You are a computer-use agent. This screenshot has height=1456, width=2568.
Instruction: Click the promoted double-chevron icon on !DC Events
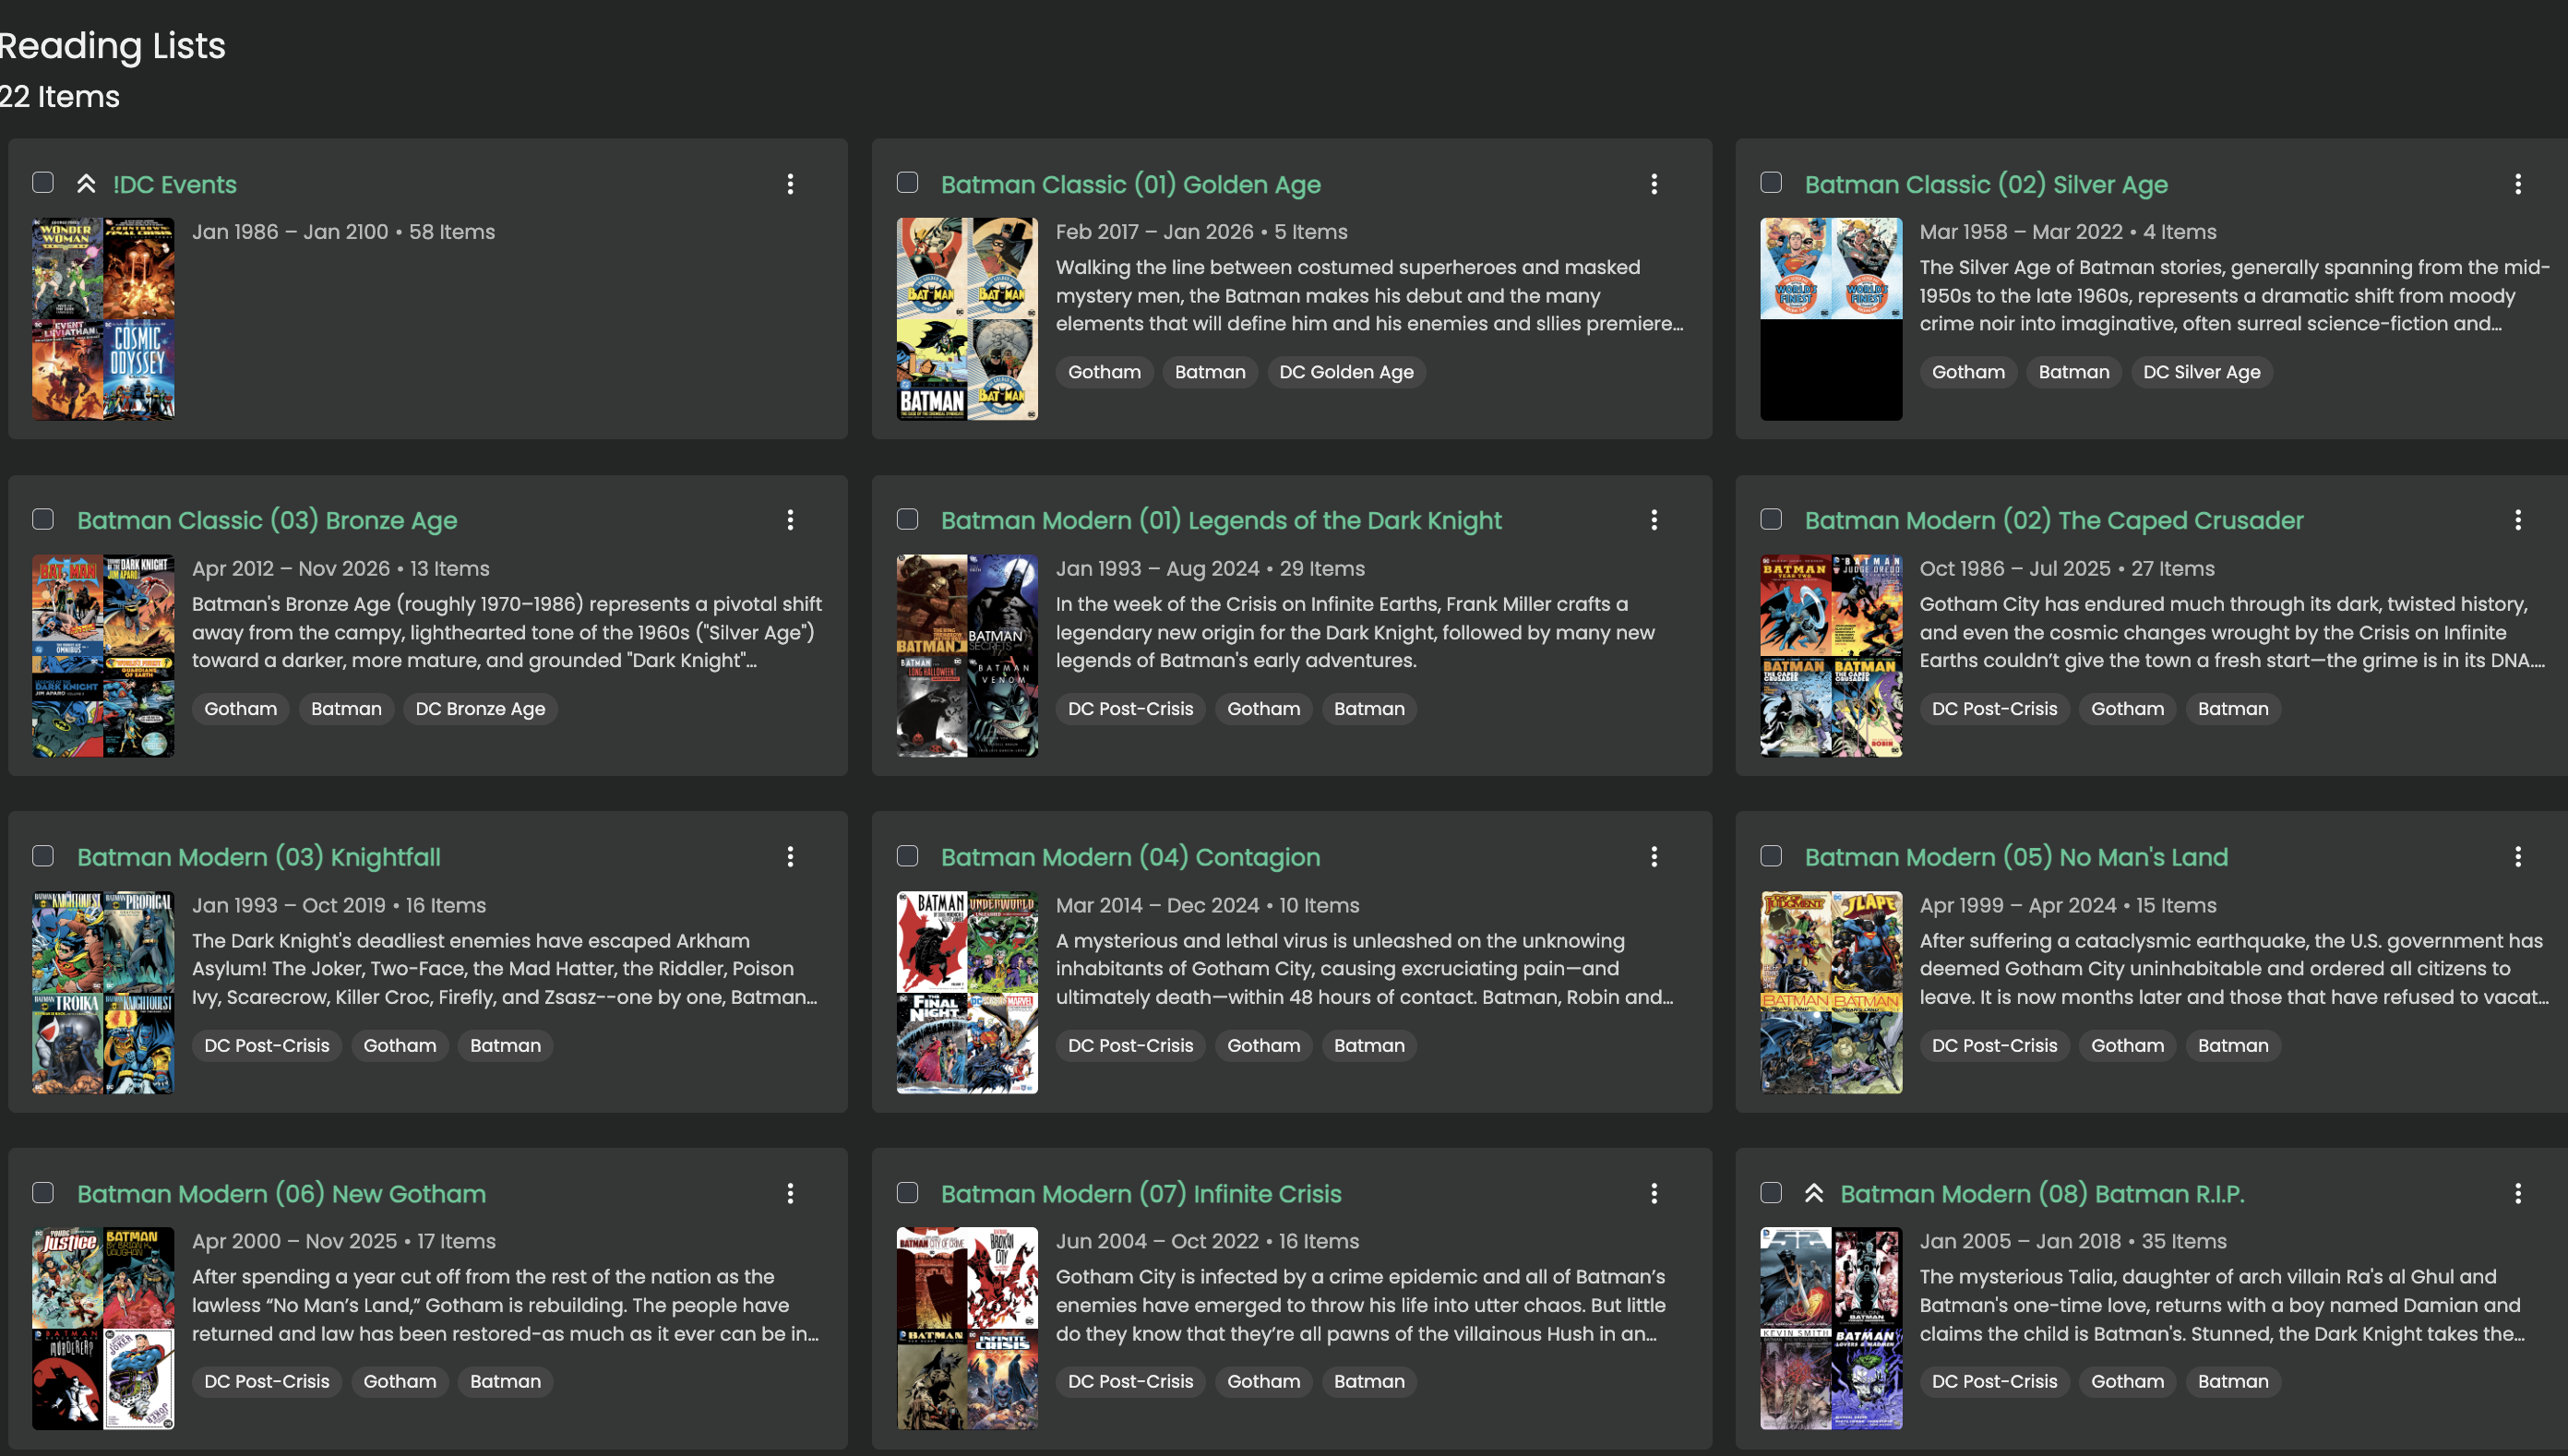(86, 183)
